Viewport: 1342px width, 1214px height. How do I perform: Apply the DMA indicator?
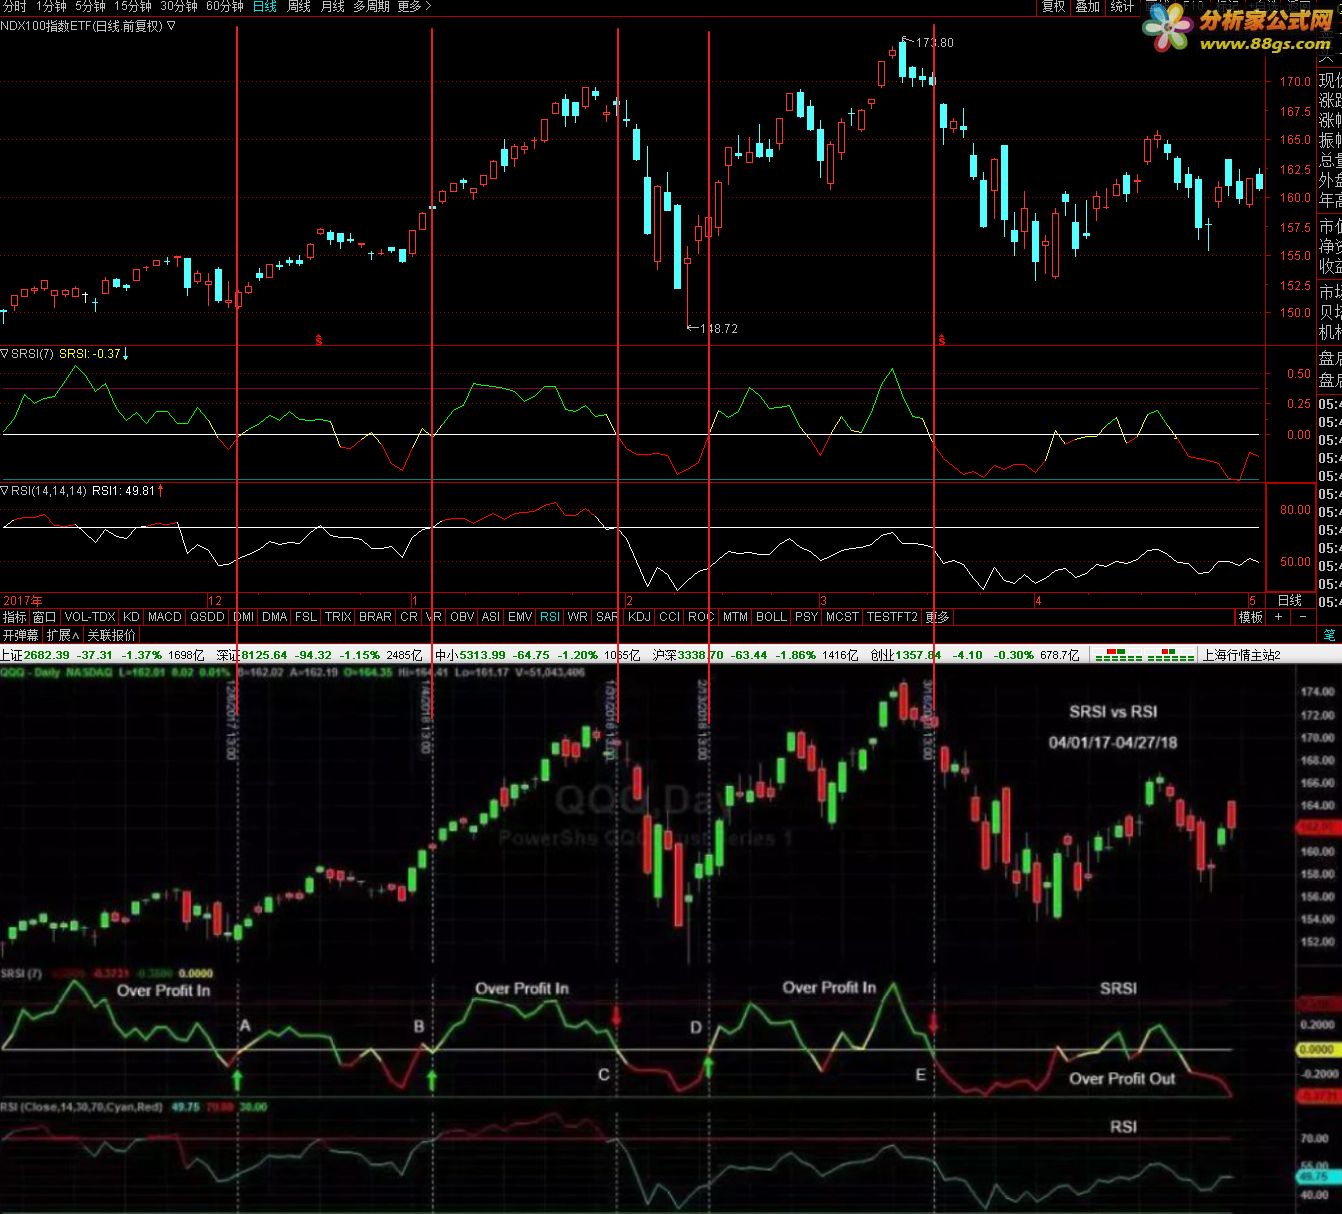[x=275, y=617]
